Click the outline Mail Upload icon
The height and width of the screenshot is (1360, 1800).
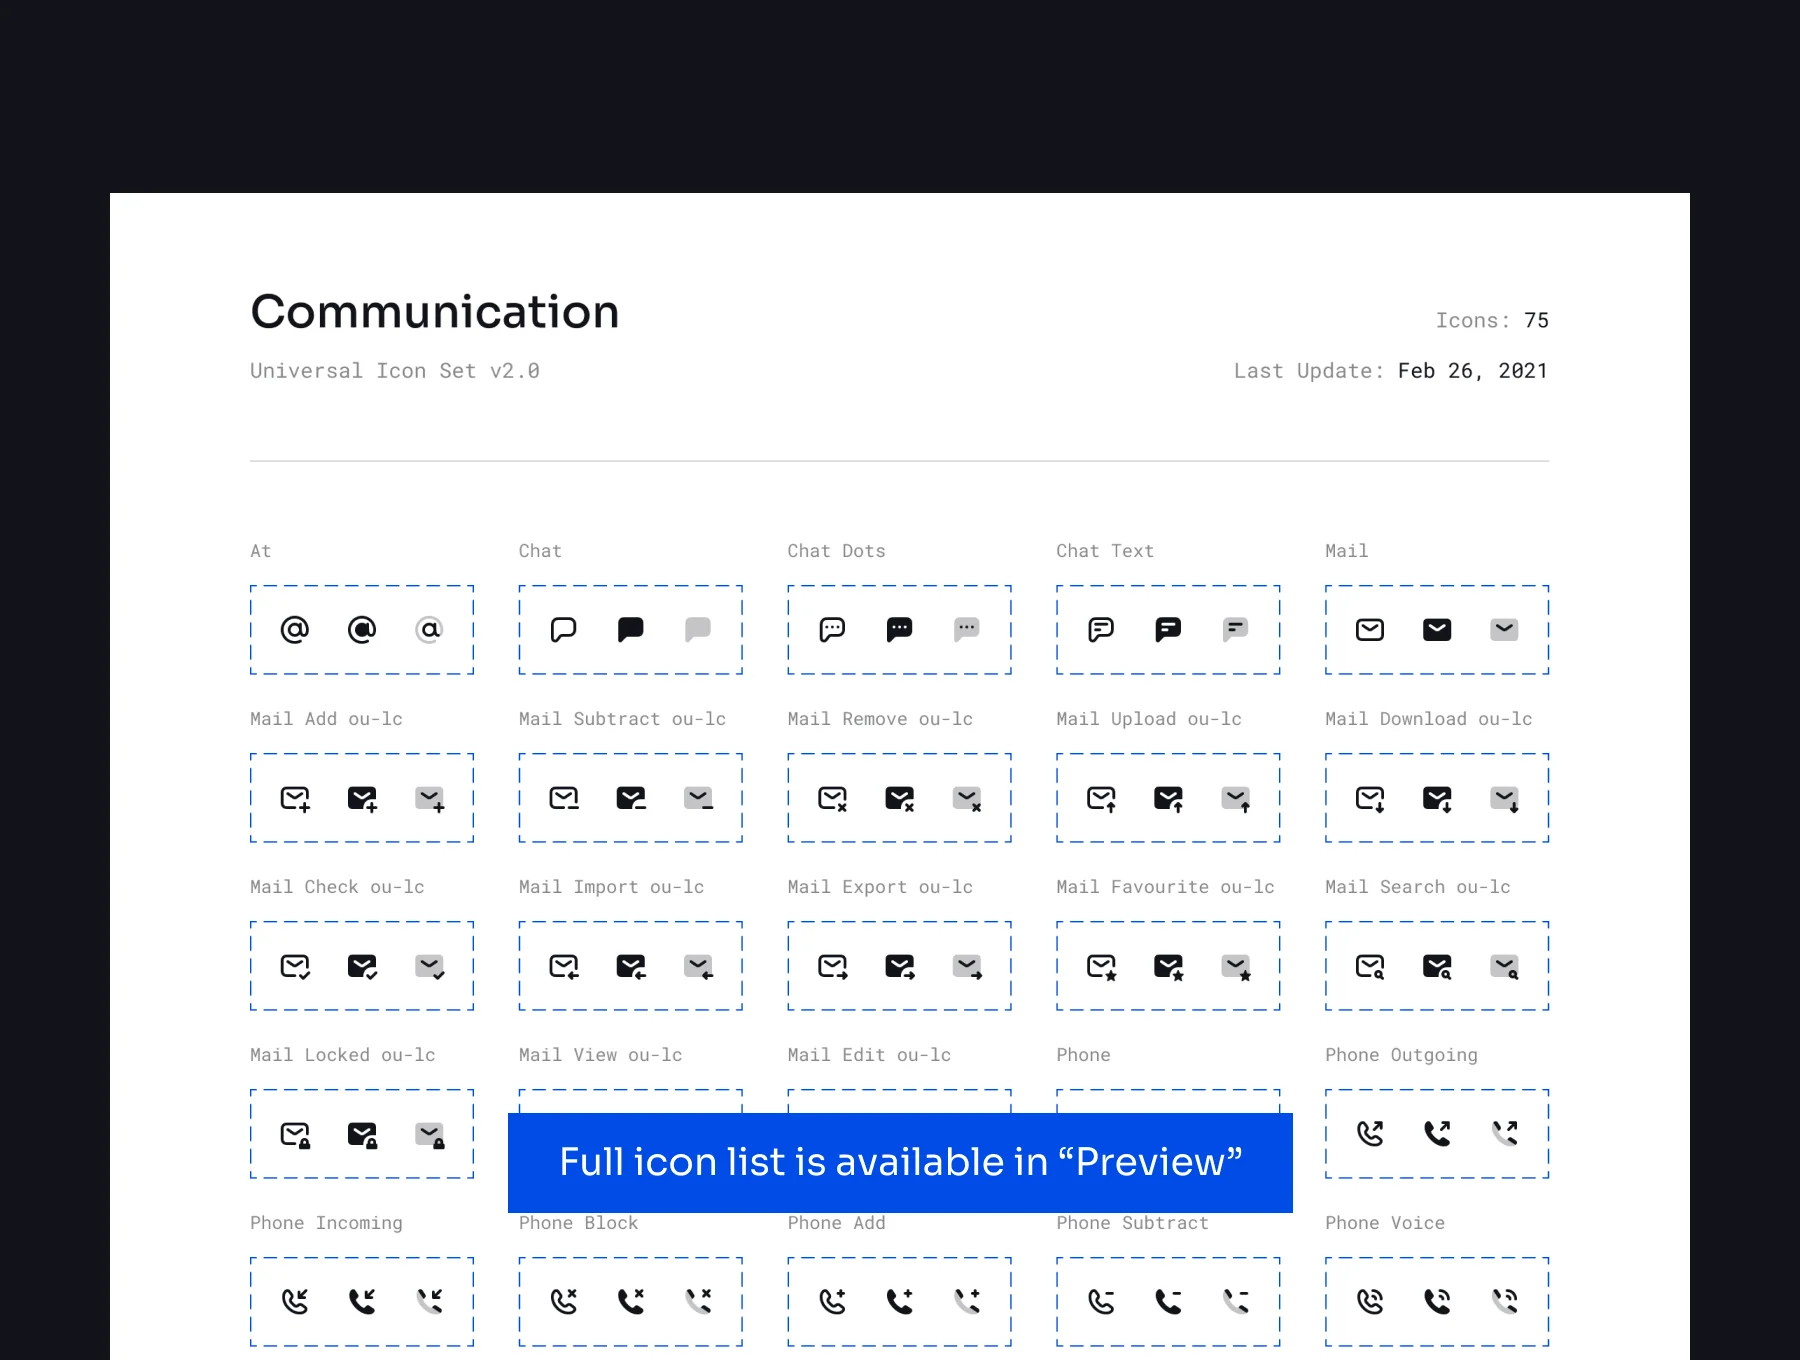[x=1101, y=798]
